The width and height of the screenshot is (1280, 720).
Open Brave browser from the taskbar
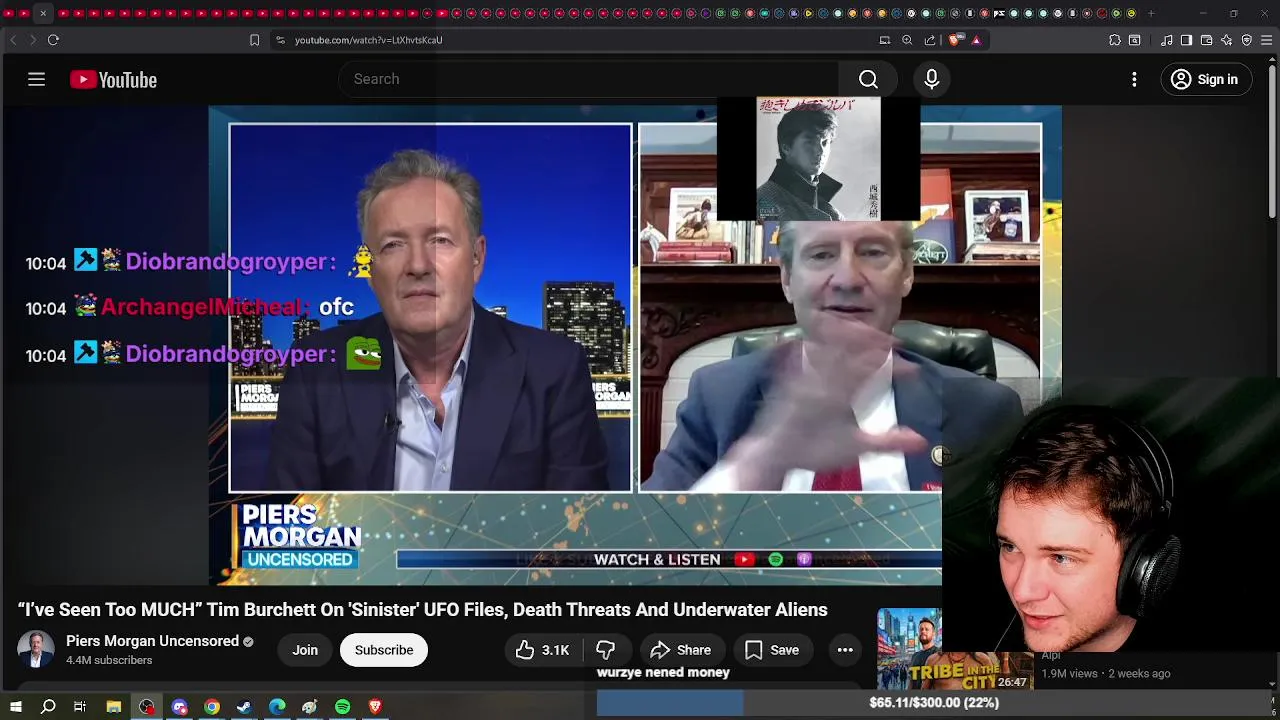pyautogui.click(x=375, y=707)
